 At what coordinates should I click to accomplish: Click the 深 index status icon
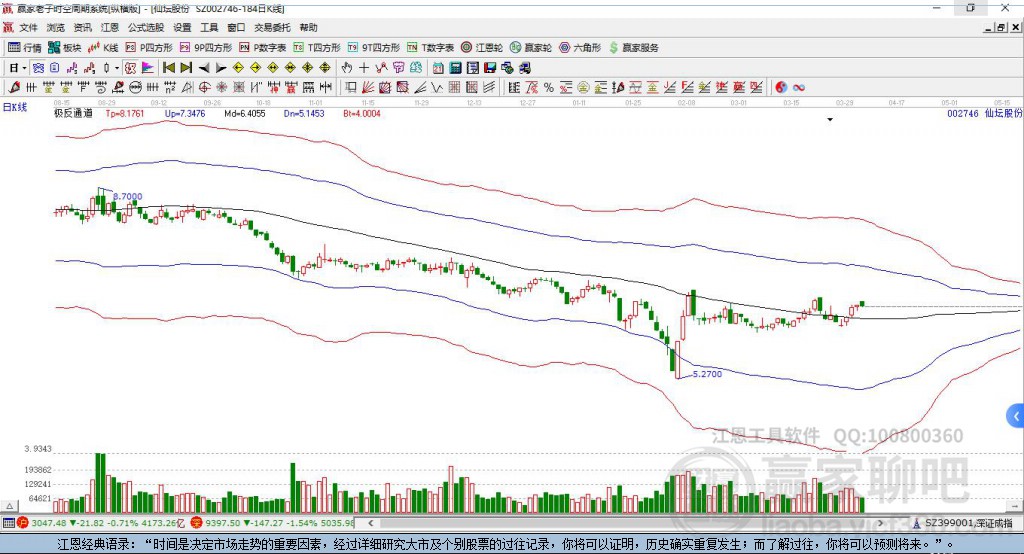click(x=196, y=523)
